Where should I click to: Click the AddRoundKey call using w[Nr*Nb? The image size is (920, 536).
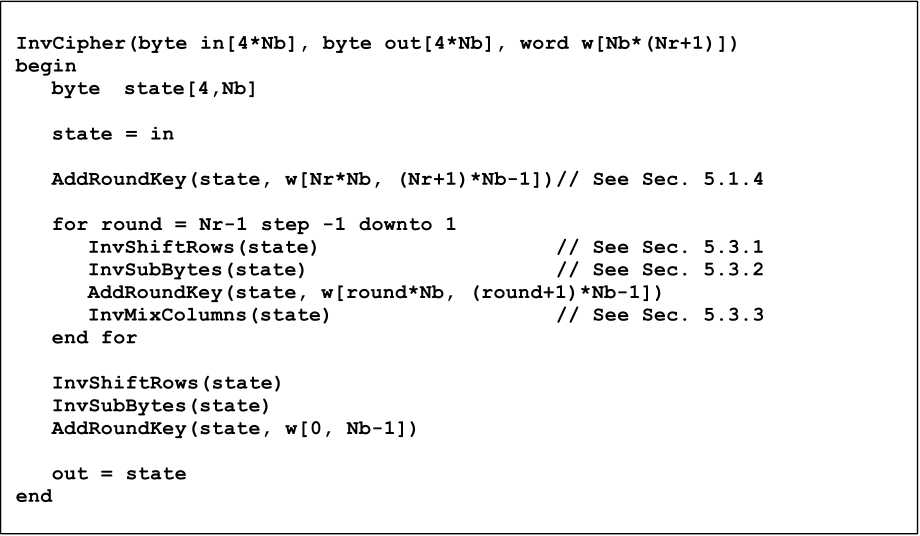[x=300, y=180]
